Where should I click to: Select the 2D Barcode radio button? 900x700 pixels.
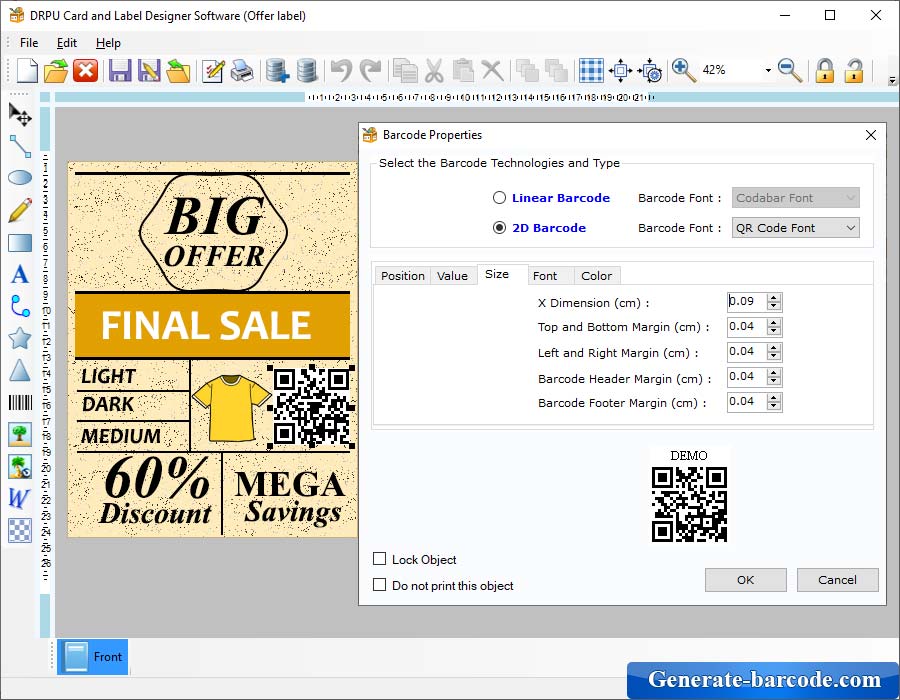pos(499,228)
